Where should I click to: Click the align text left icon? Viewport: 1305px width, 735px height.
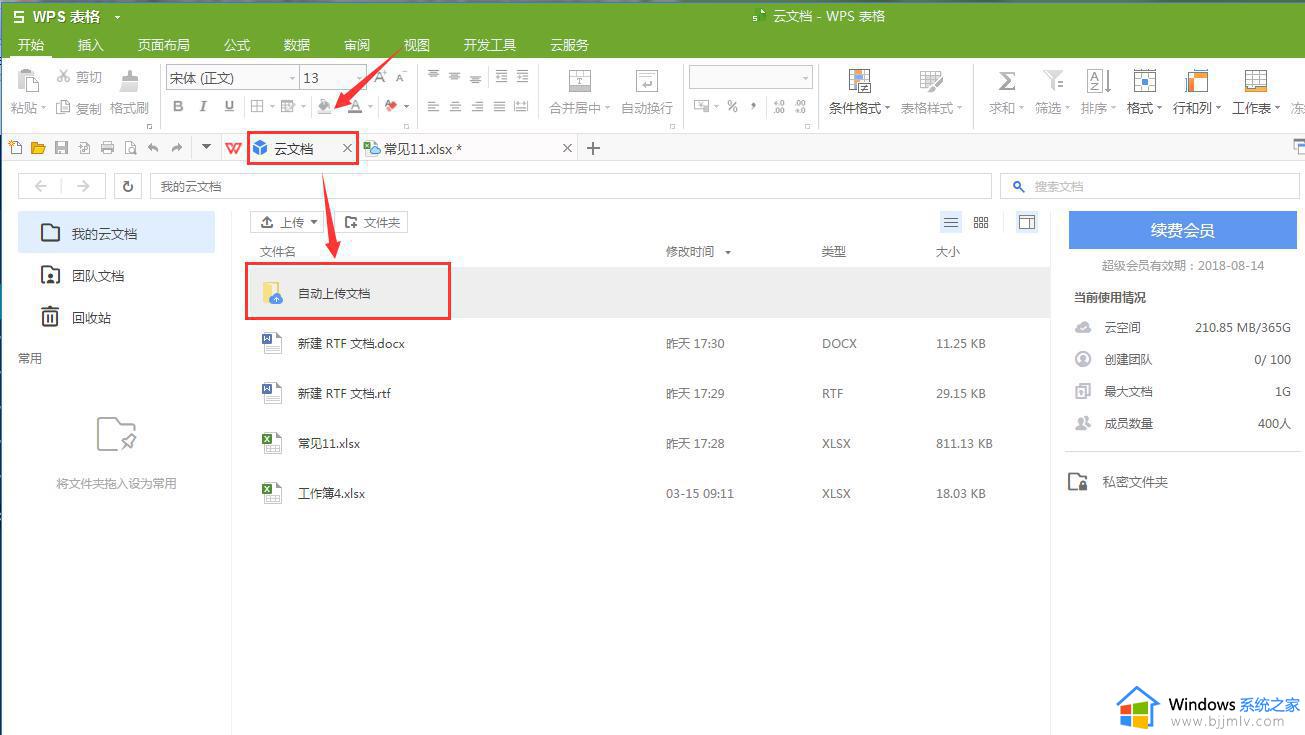(434, 106)
